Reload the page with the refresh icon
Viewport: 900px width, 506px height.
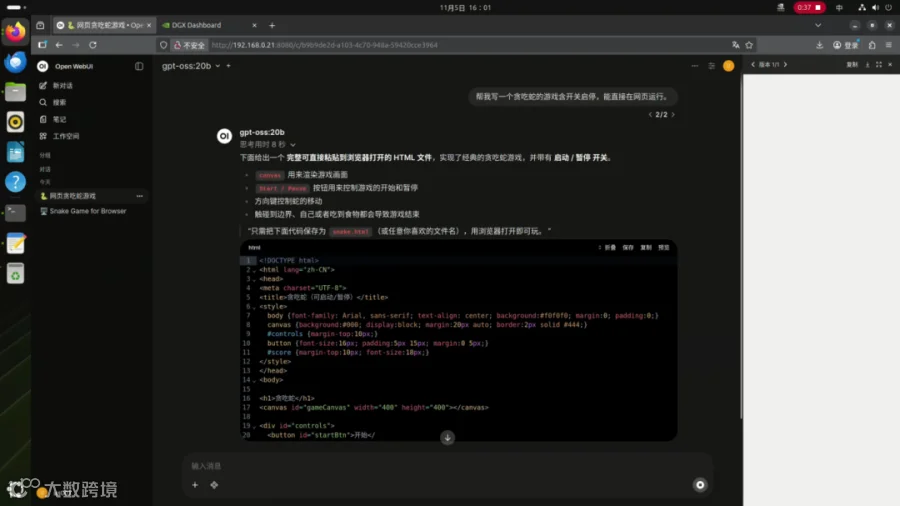(93, 45)
